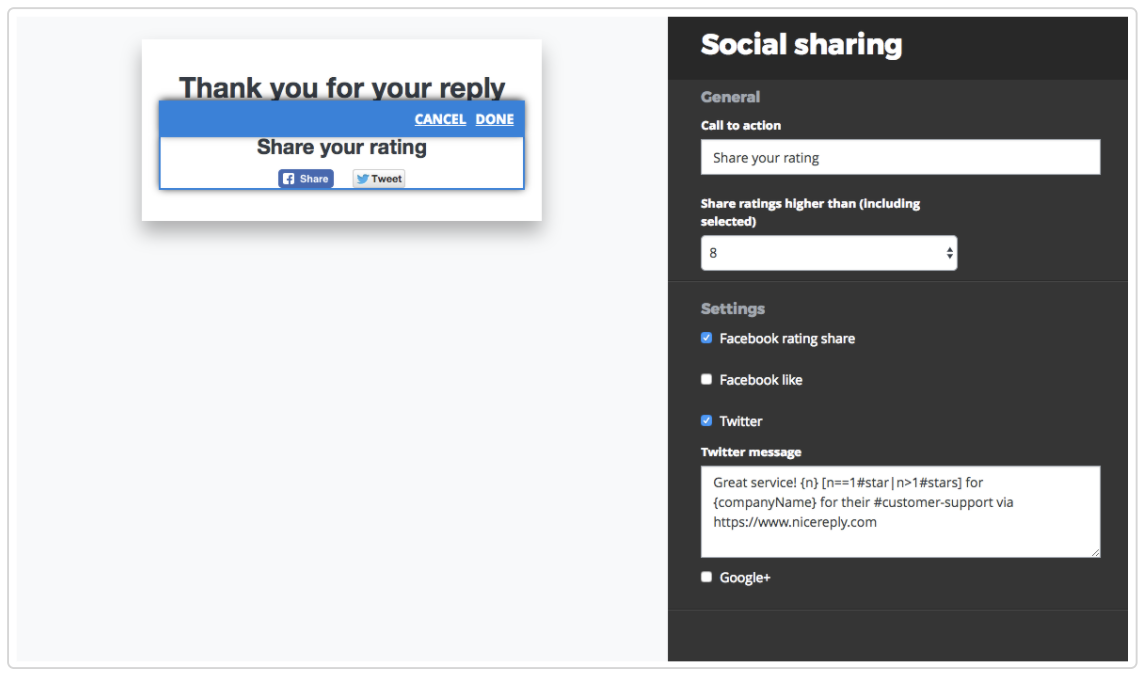Disable the Facebook rating share checkbox
The image size is (1144, 679).
pyautogui.click(x=707, y=339)
